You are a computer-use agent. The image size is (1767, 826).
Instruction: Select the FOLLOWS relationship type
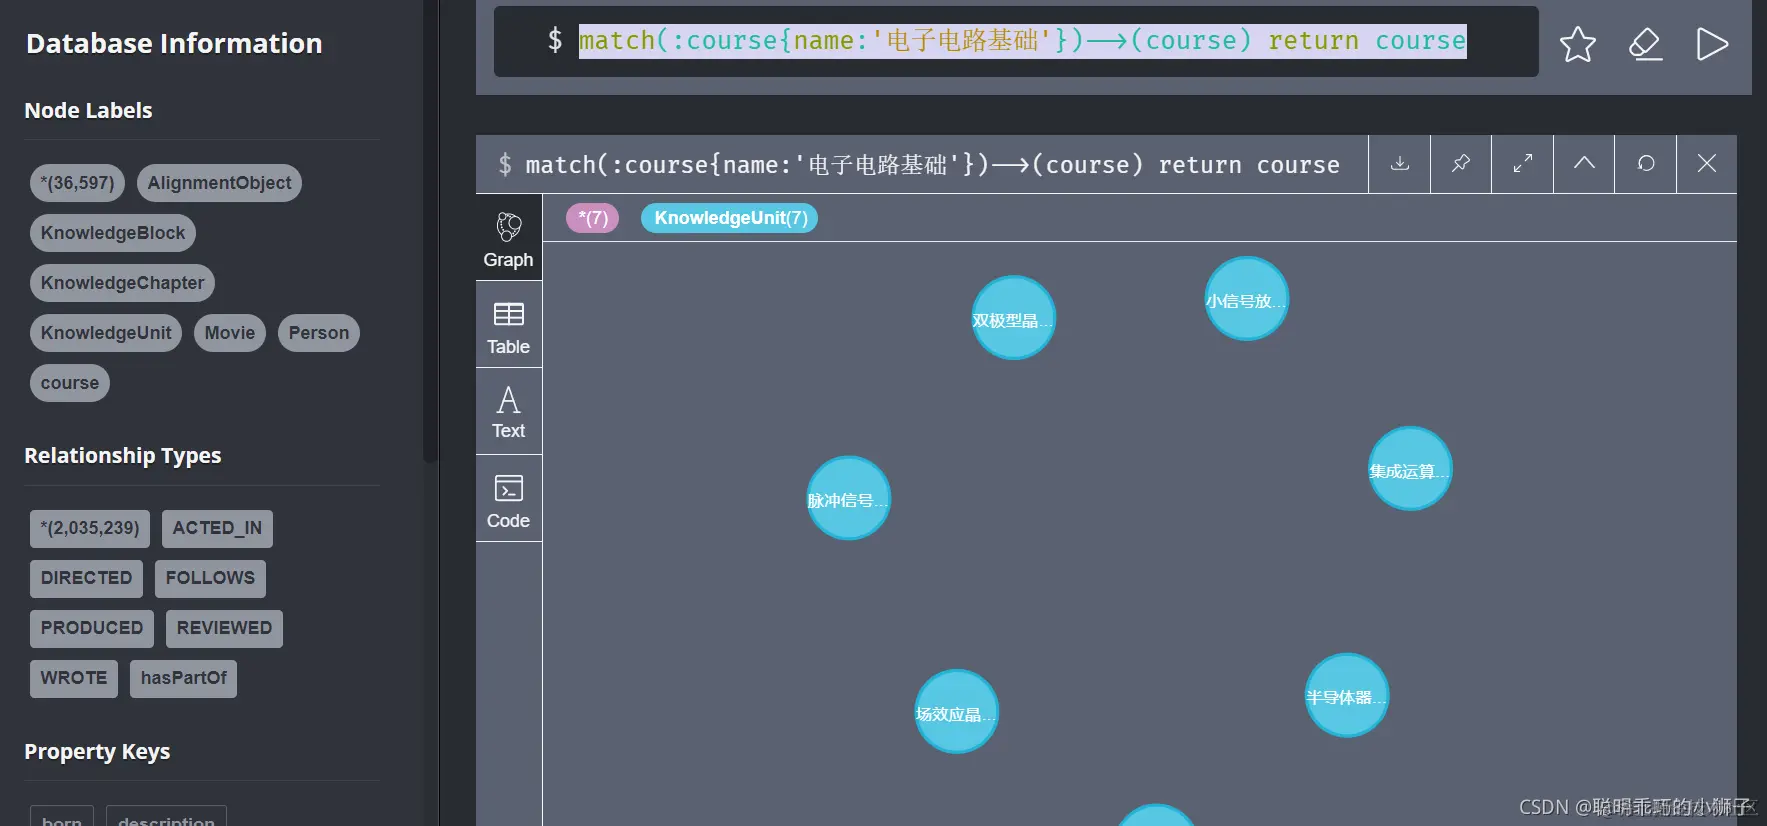click(x=210, y=578)
